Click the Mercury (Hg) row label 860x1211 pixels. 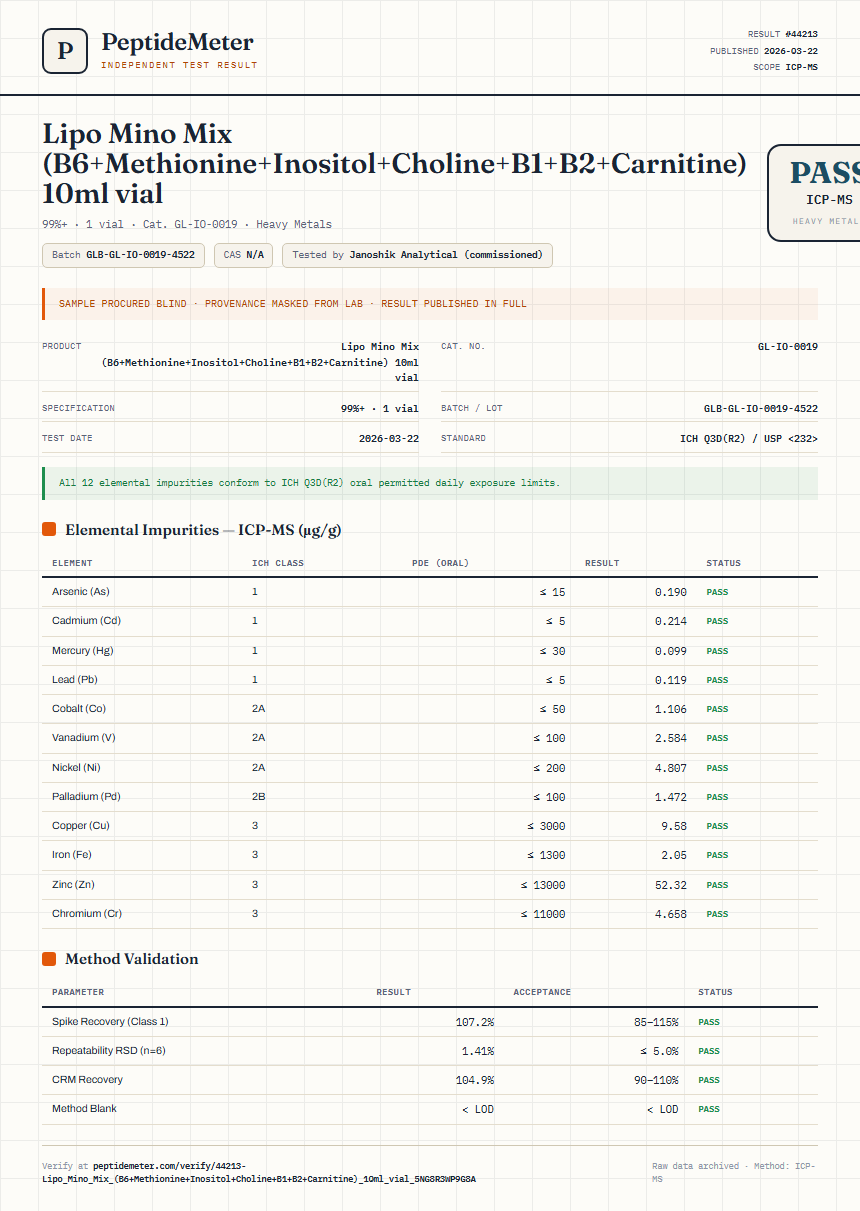pyautogui.click(x=83, y=651)
